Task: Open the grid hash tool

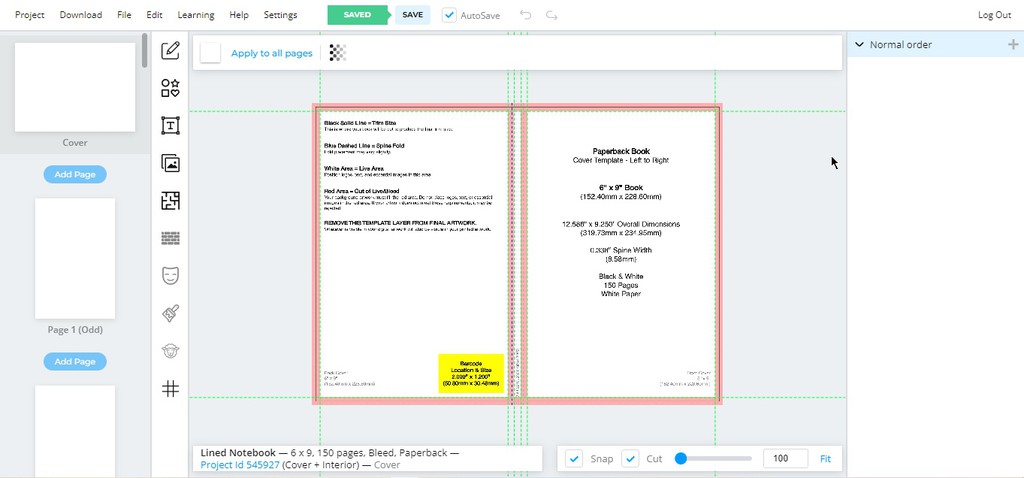Action: (x=170, y=389)
